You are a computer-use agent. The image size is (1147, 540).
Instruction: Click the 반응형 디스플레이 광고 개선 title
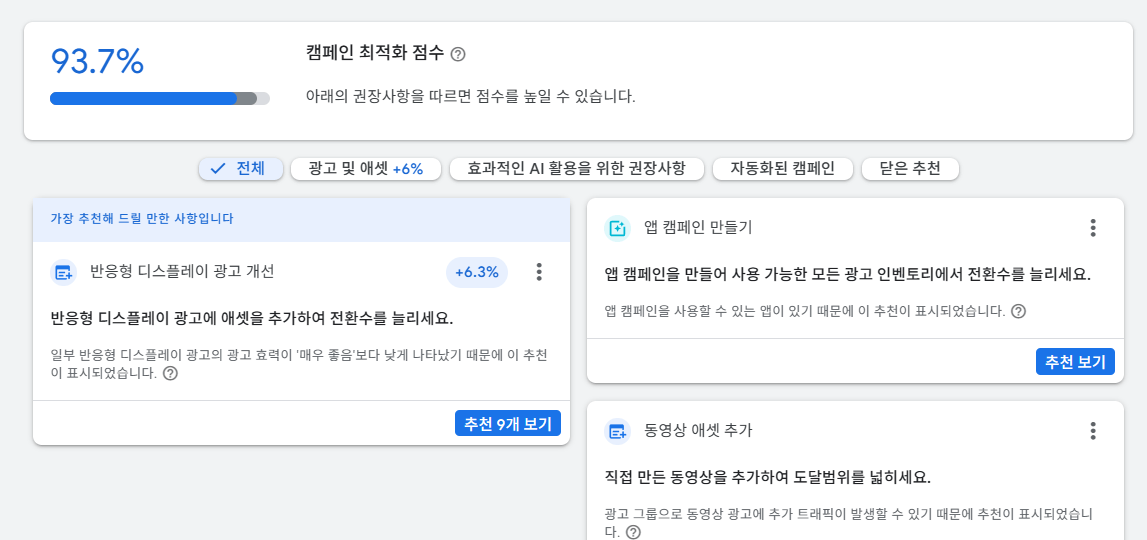click(x=182, y=272)
